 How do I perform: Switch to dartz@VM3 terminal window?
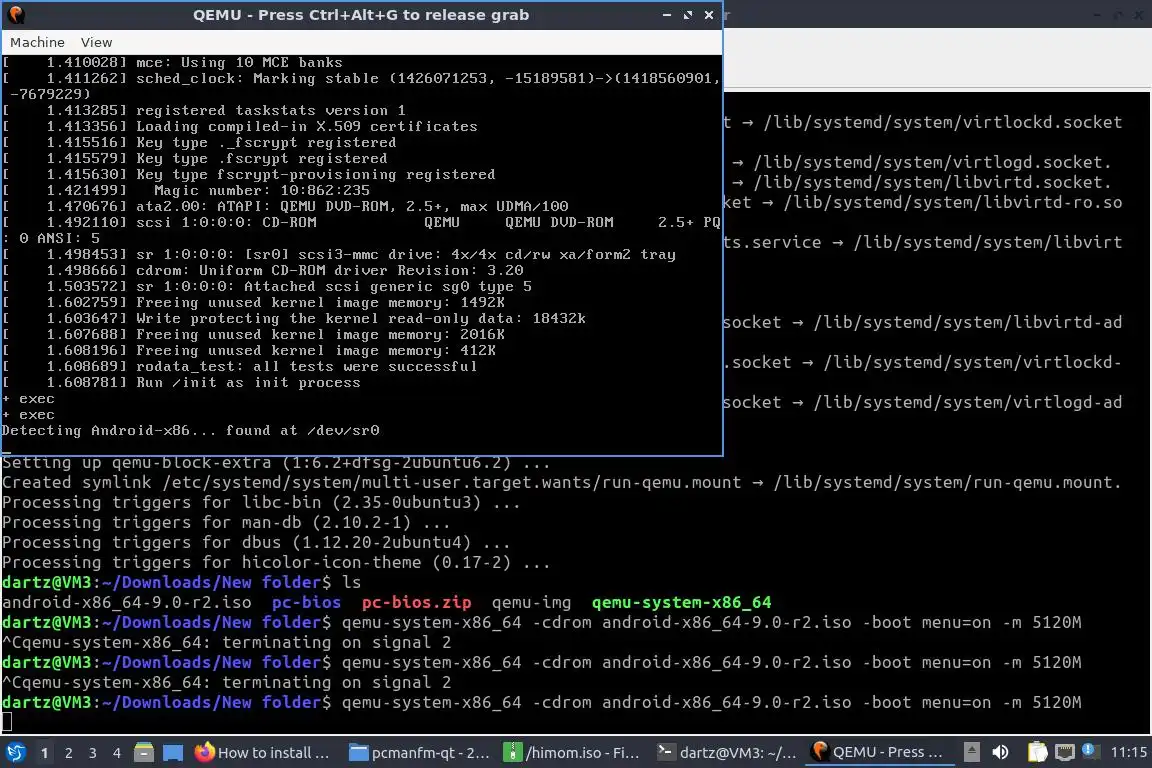pyautogui.click(x=727, y=753)
